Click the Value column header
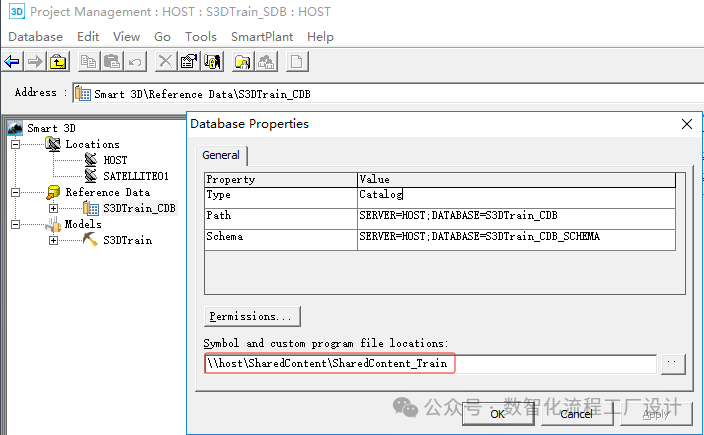The image size is (704, 435). point(516,180)
